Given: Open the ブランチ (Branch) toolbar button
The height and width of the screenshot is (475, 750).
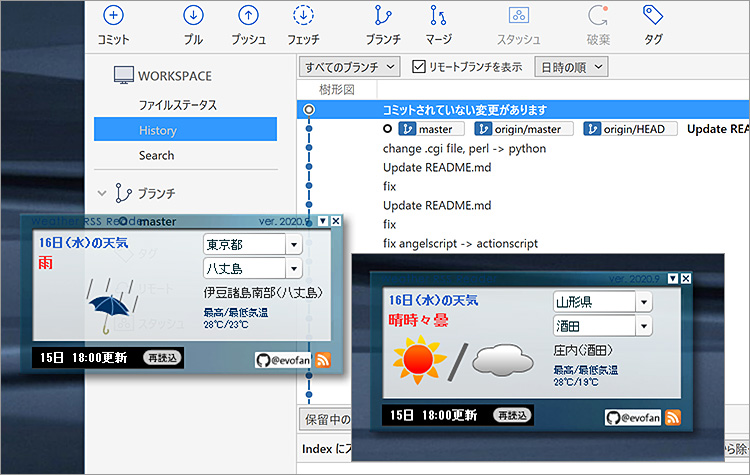Looking at the screenshot, I should (383, 25).
